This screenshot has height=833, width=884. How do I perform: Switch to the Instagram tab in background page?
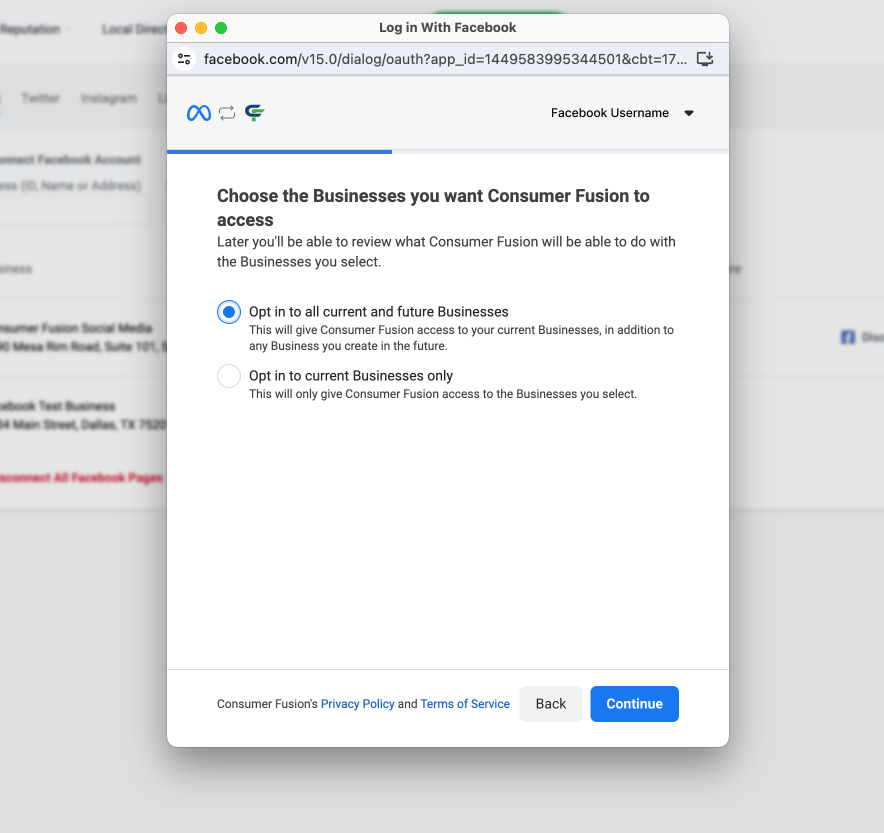point(109,98)
